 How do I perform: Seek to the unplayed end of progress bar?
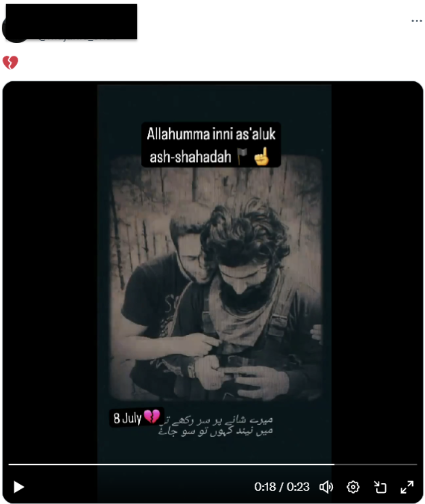pos(376,464)
